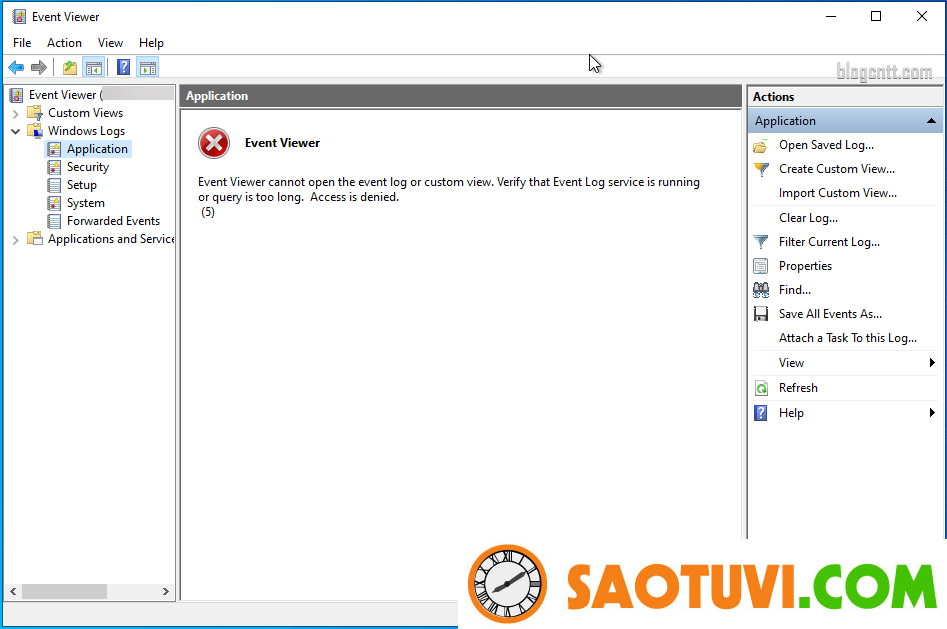Click the Applications and Services folder icon
Viewport: 947px width, 629px height.
click(x=35, y=239)
